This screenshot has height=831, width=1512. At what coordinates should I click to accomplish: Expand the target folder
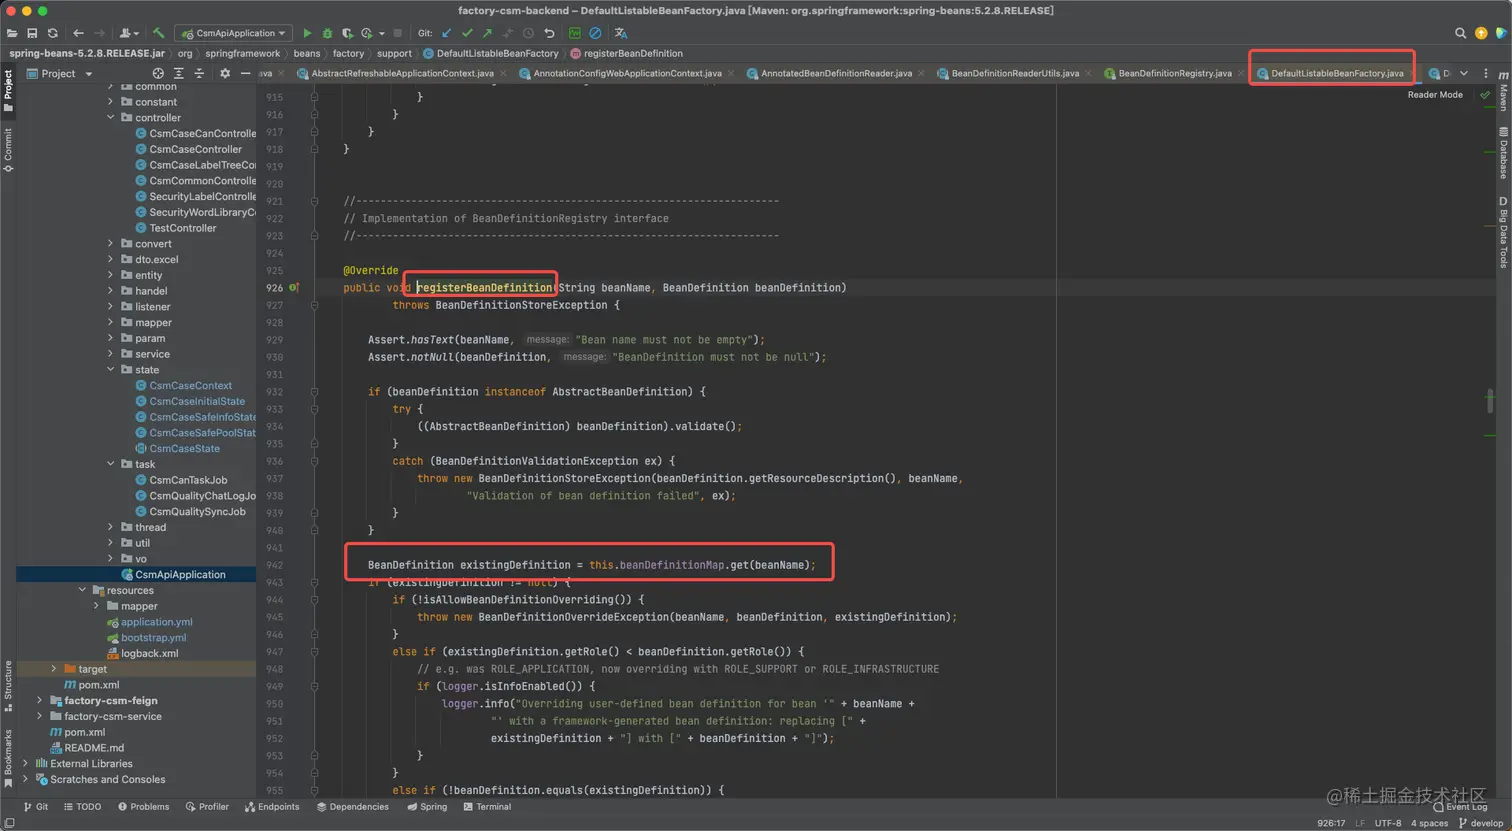click(54, 669)
